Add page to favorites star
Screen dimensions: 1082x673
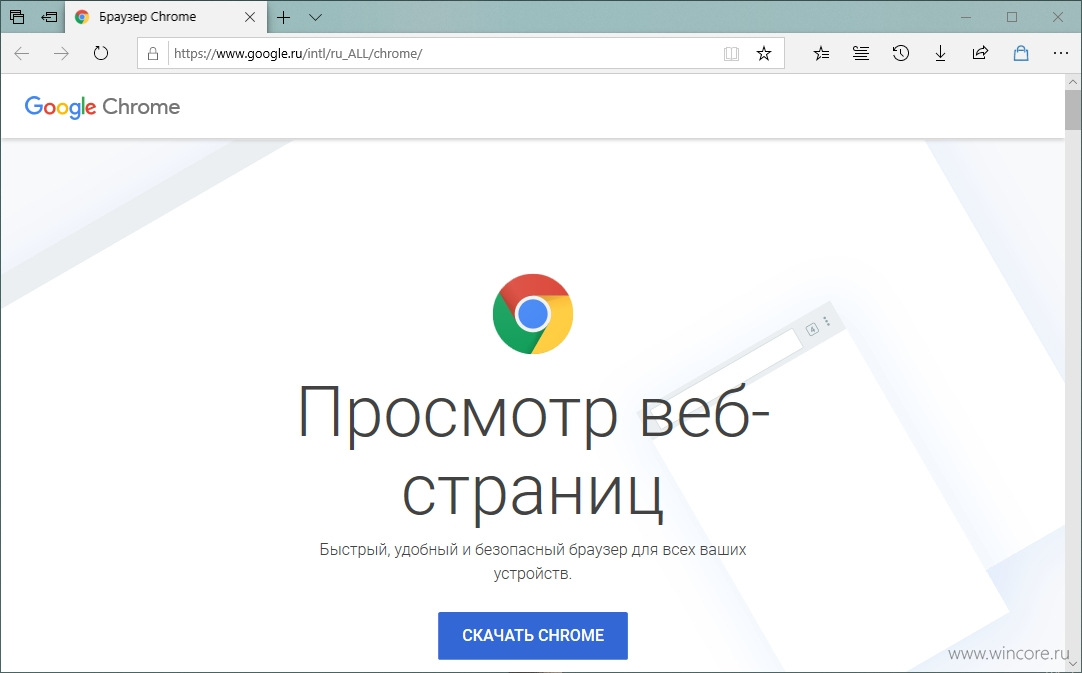(x=764, y=53)
